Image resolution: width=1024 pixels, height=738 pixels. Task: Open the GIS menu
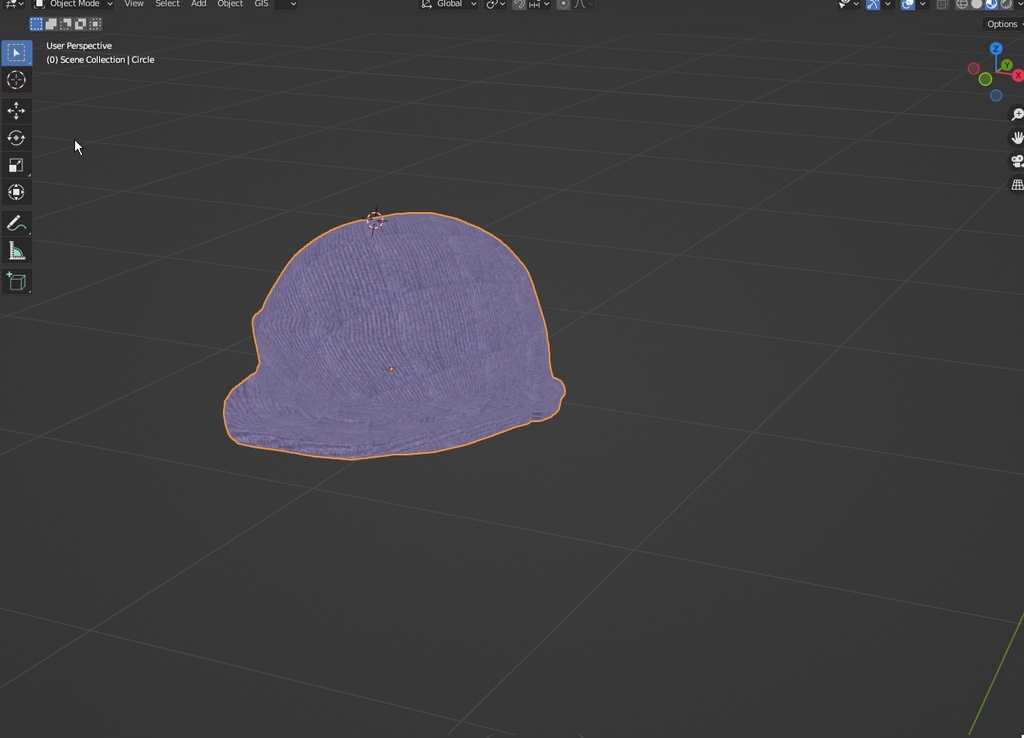point(261,4)
